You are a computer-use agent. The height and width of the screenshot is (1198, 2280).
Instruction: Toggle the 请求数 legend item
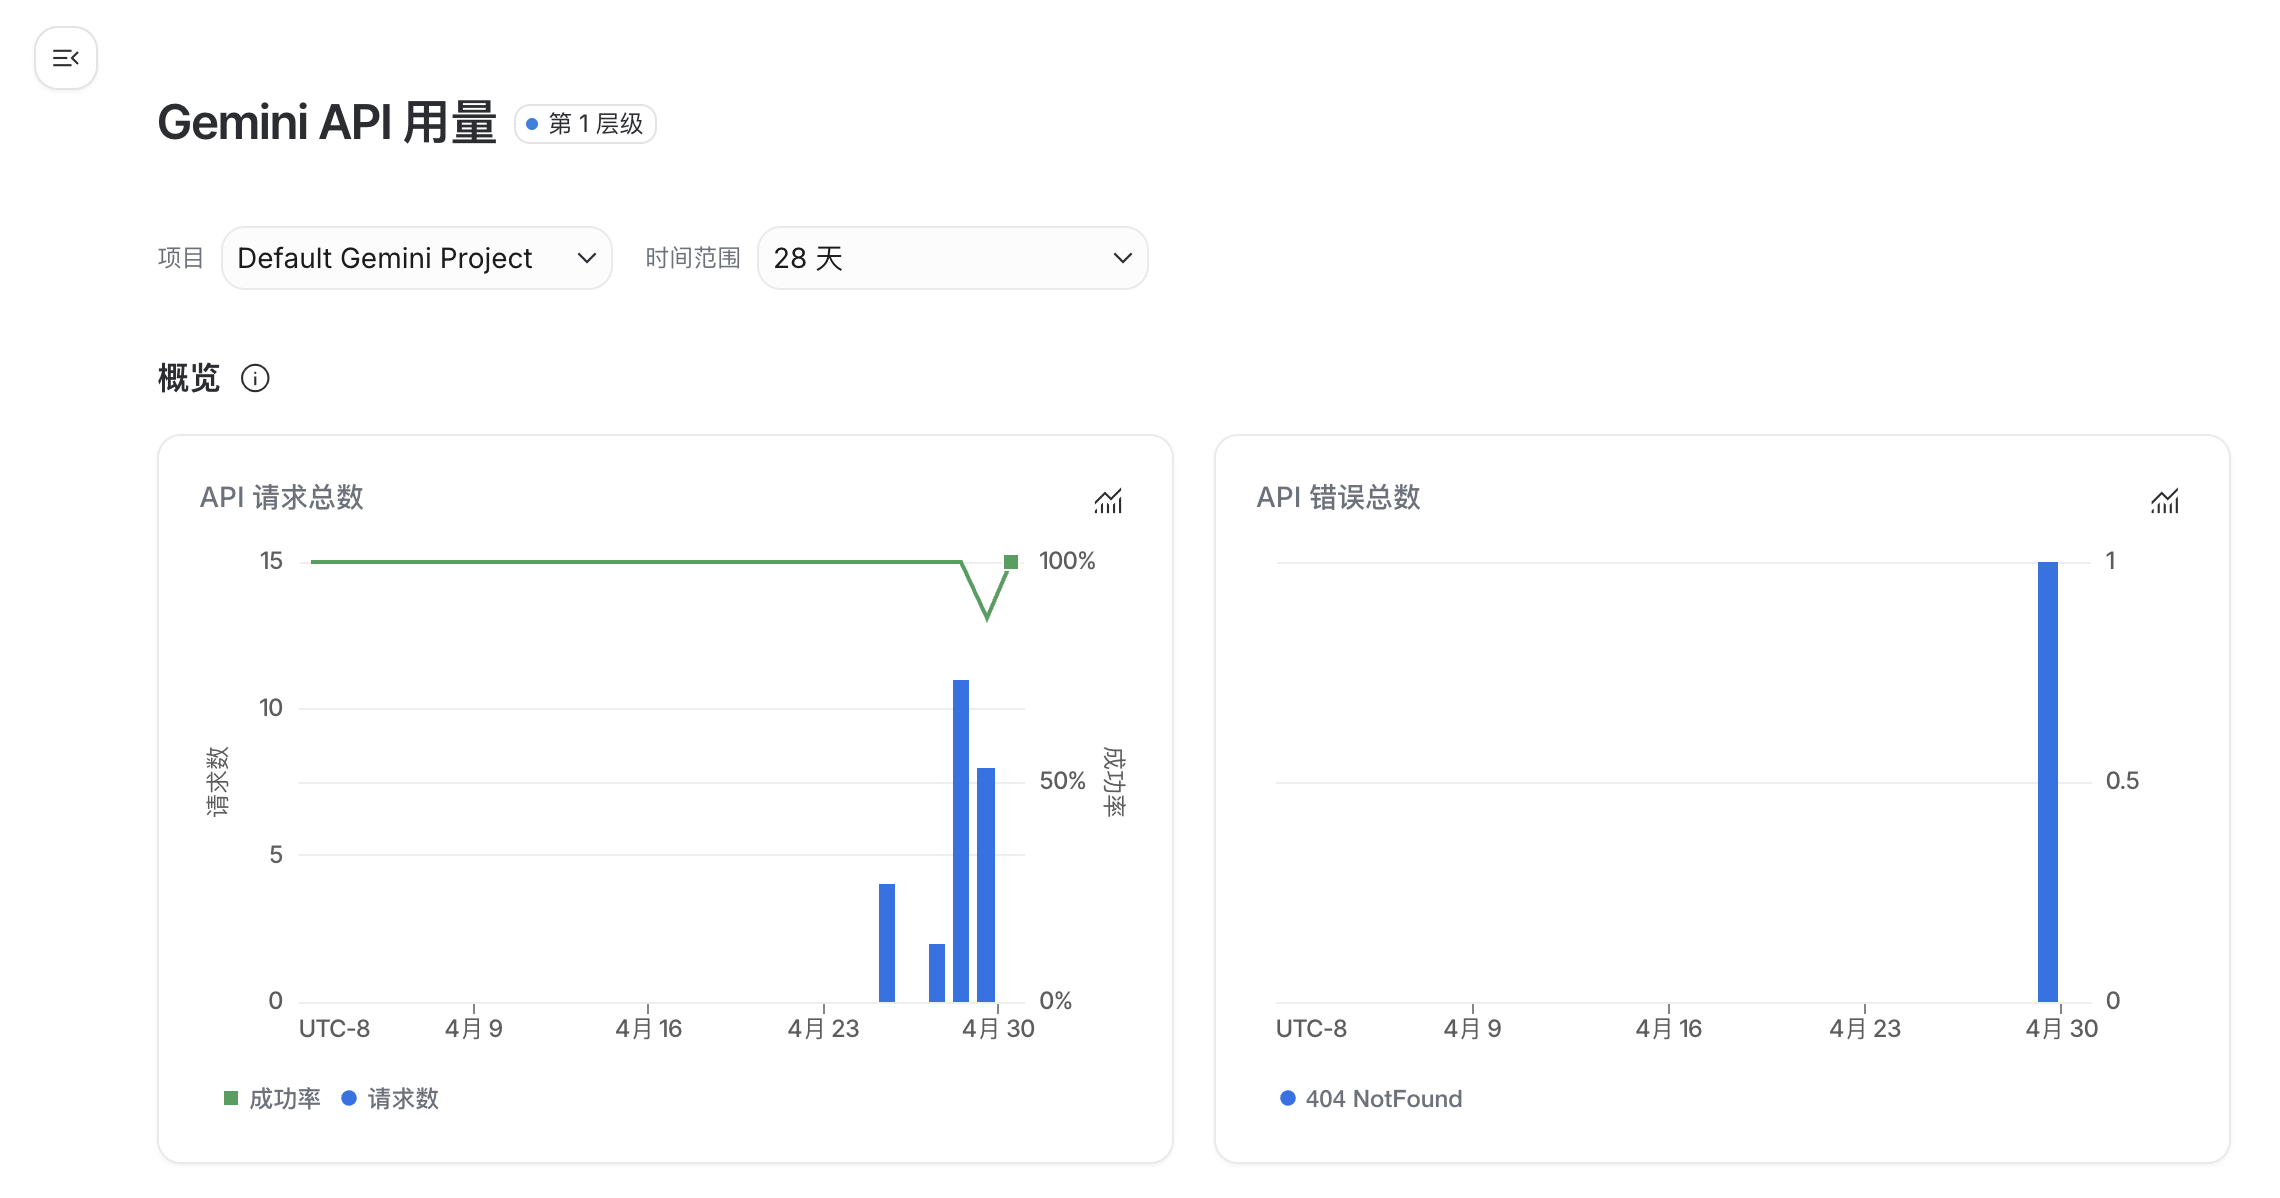tap(390, 1098)
